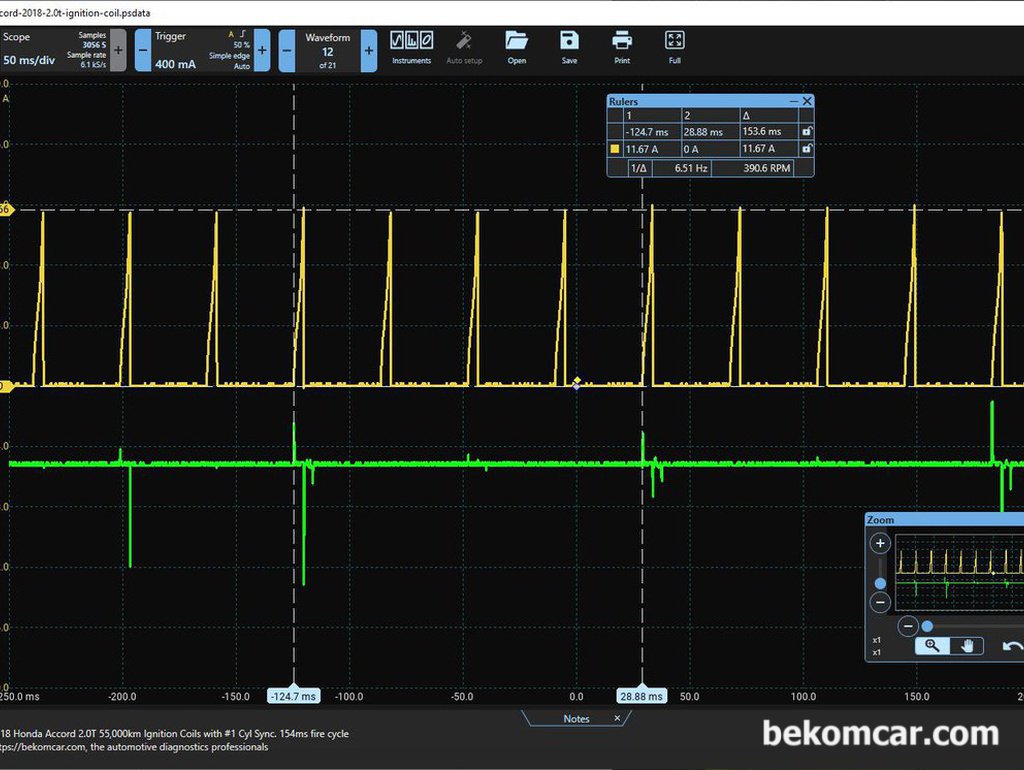Click the Open folder icon
This screenshot has height=770, width=1024.
(x=517, y=48)
